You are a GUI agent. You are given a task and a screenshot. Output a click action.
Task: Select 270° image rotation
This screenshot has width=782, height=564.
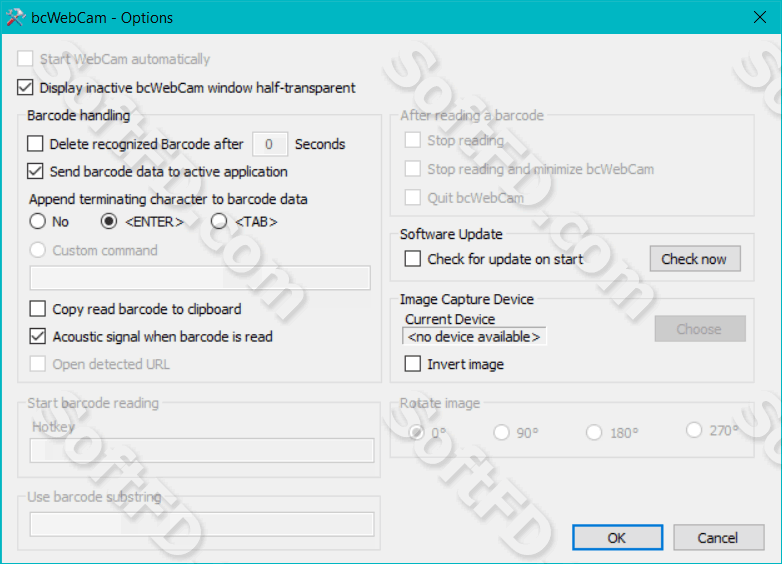(x=694, y=430)
